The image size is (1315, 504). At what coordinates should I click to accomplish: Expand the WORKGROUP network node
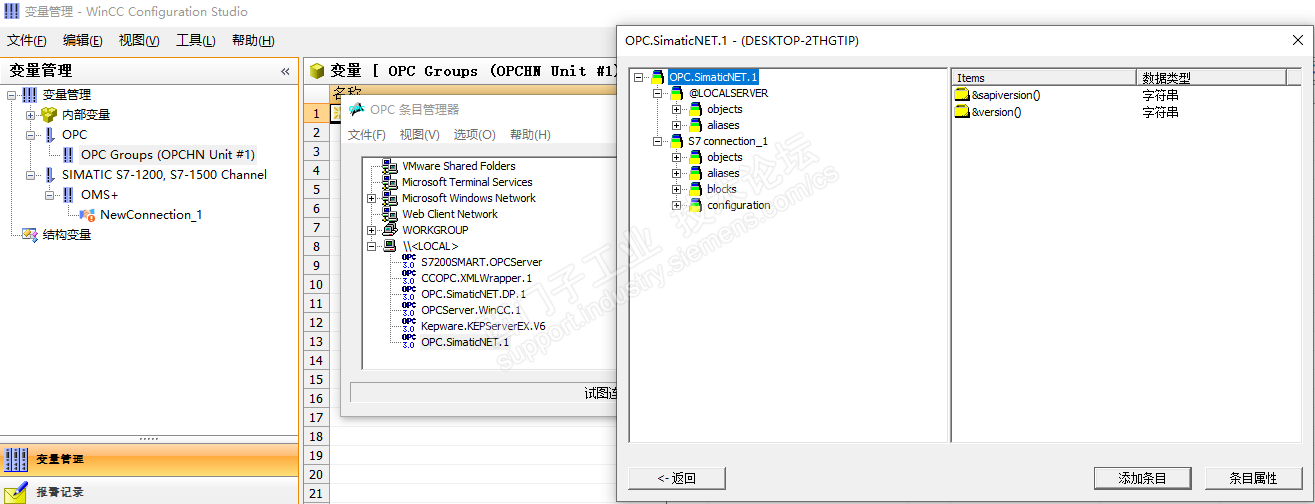pyautogui.click(x=372, y=230)
